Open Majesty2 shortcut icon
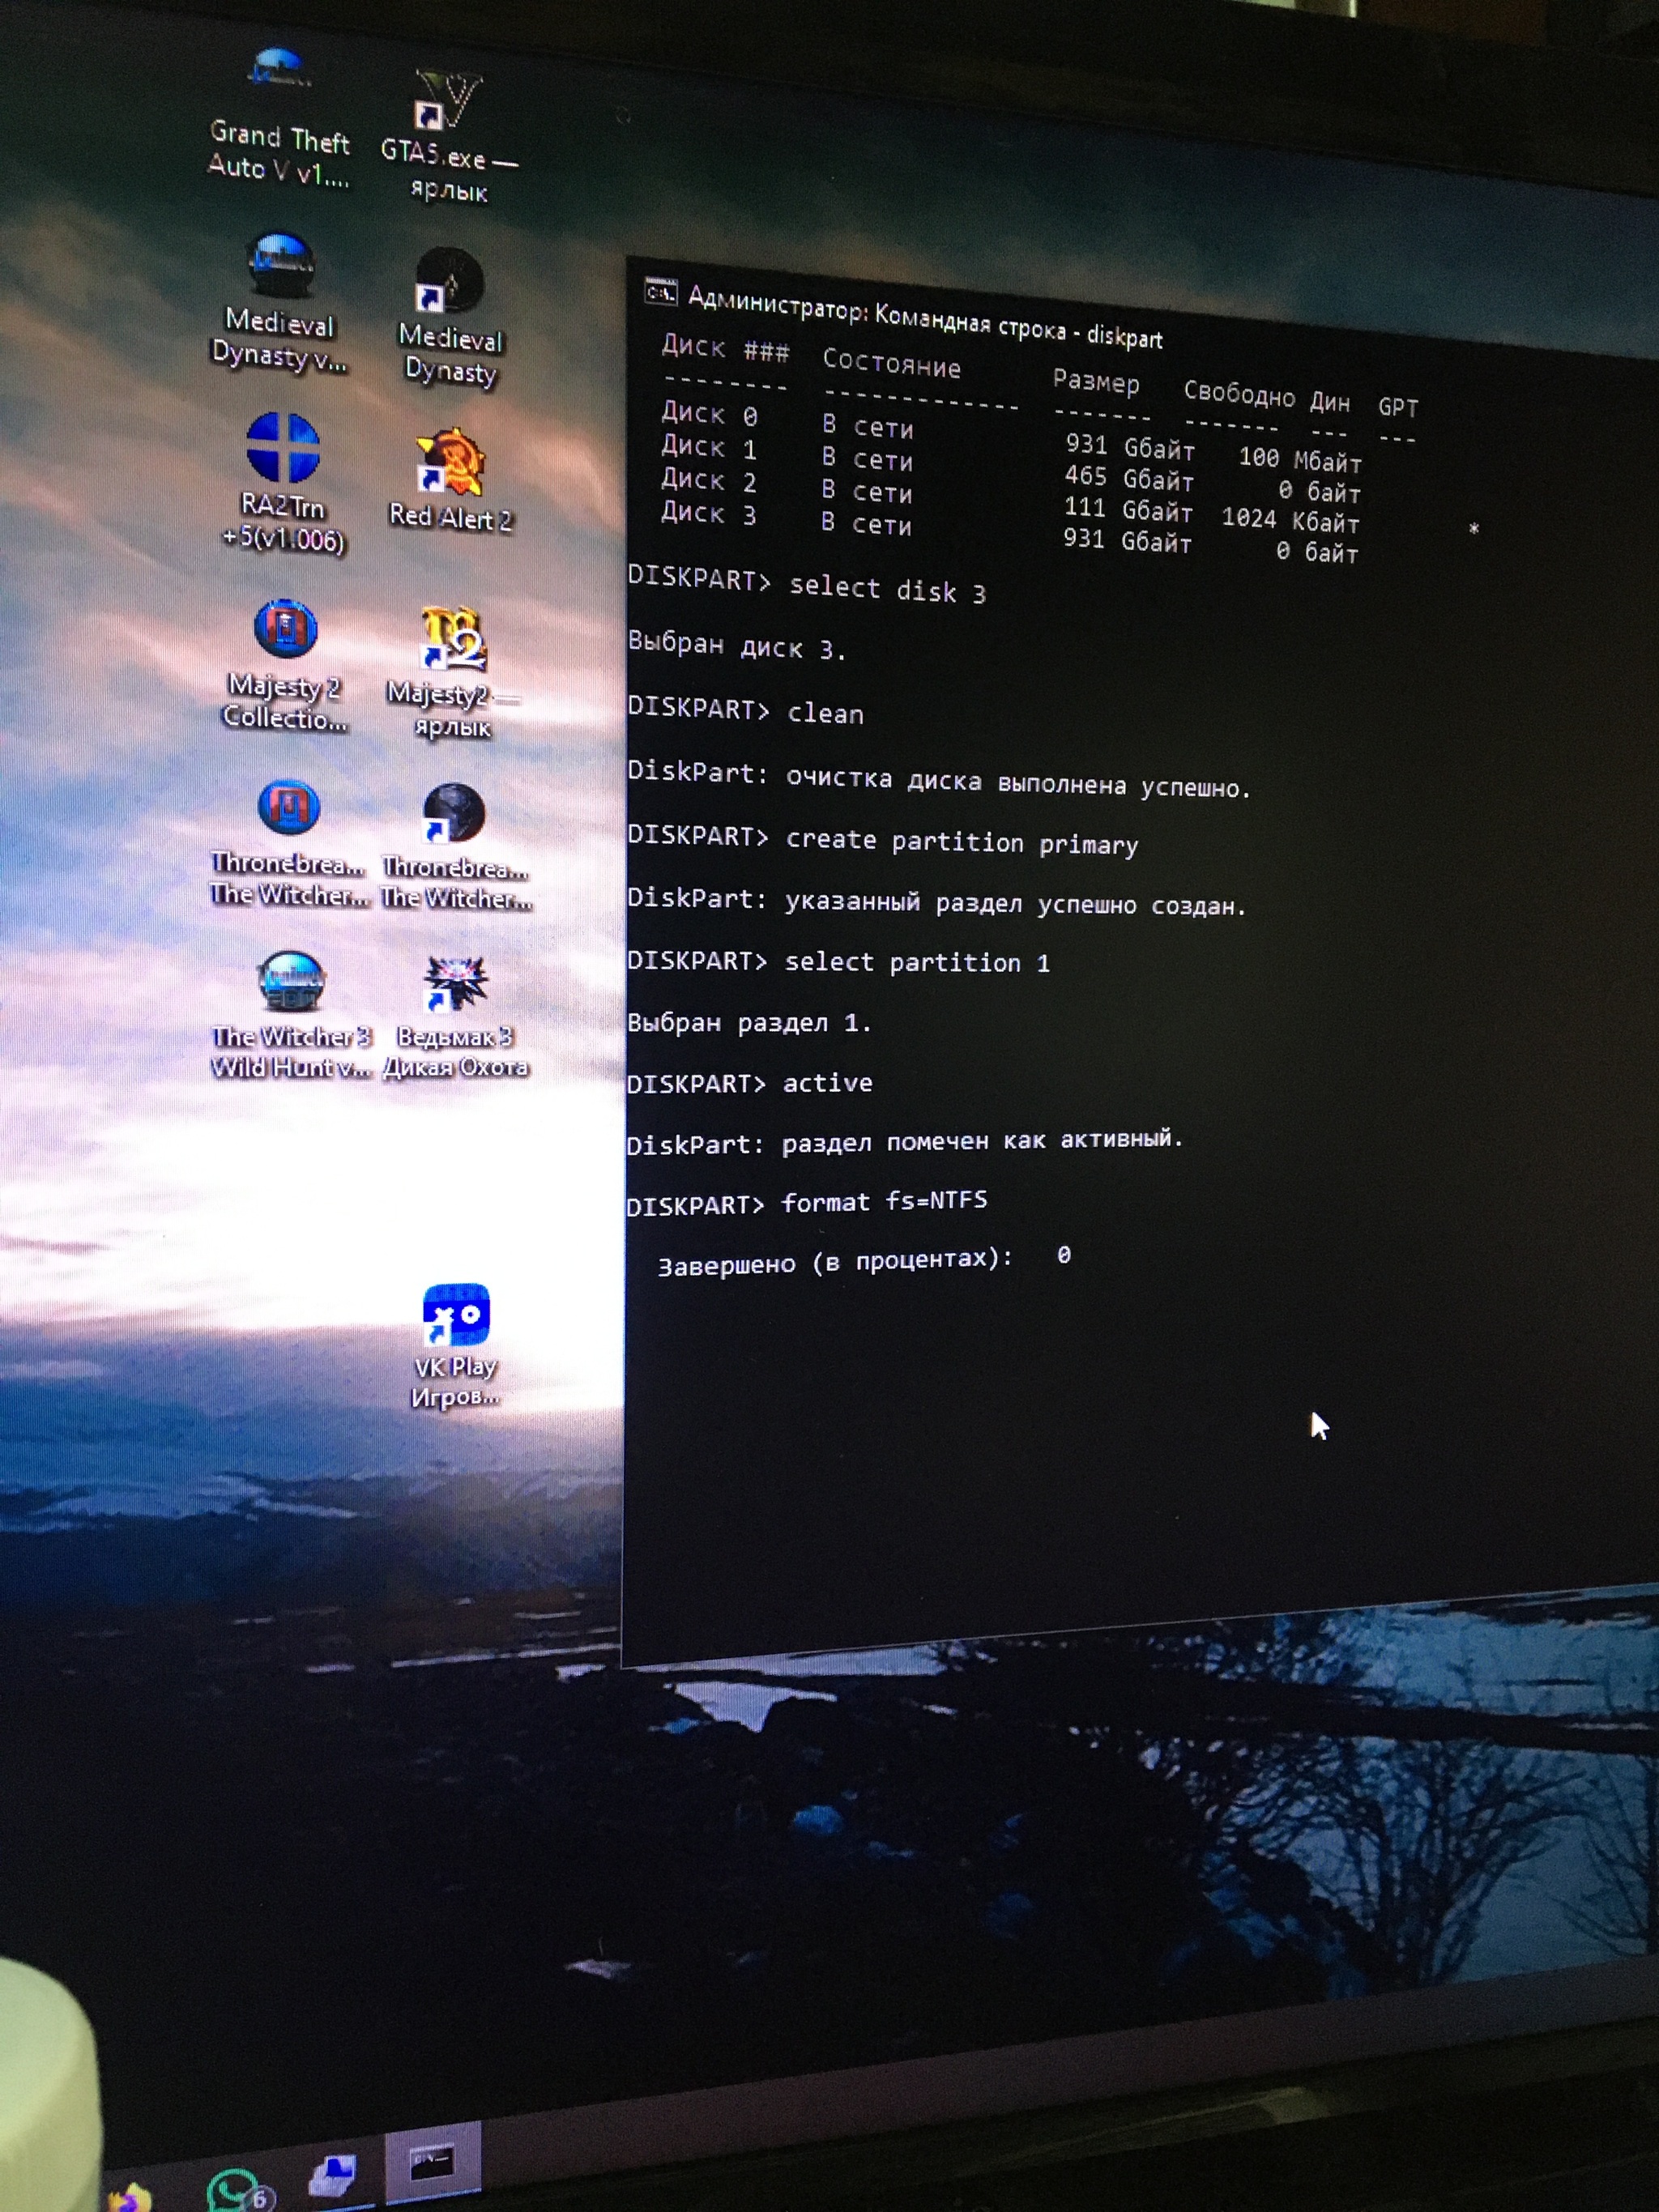The image size is (1659, 2212). pos(453,640)
